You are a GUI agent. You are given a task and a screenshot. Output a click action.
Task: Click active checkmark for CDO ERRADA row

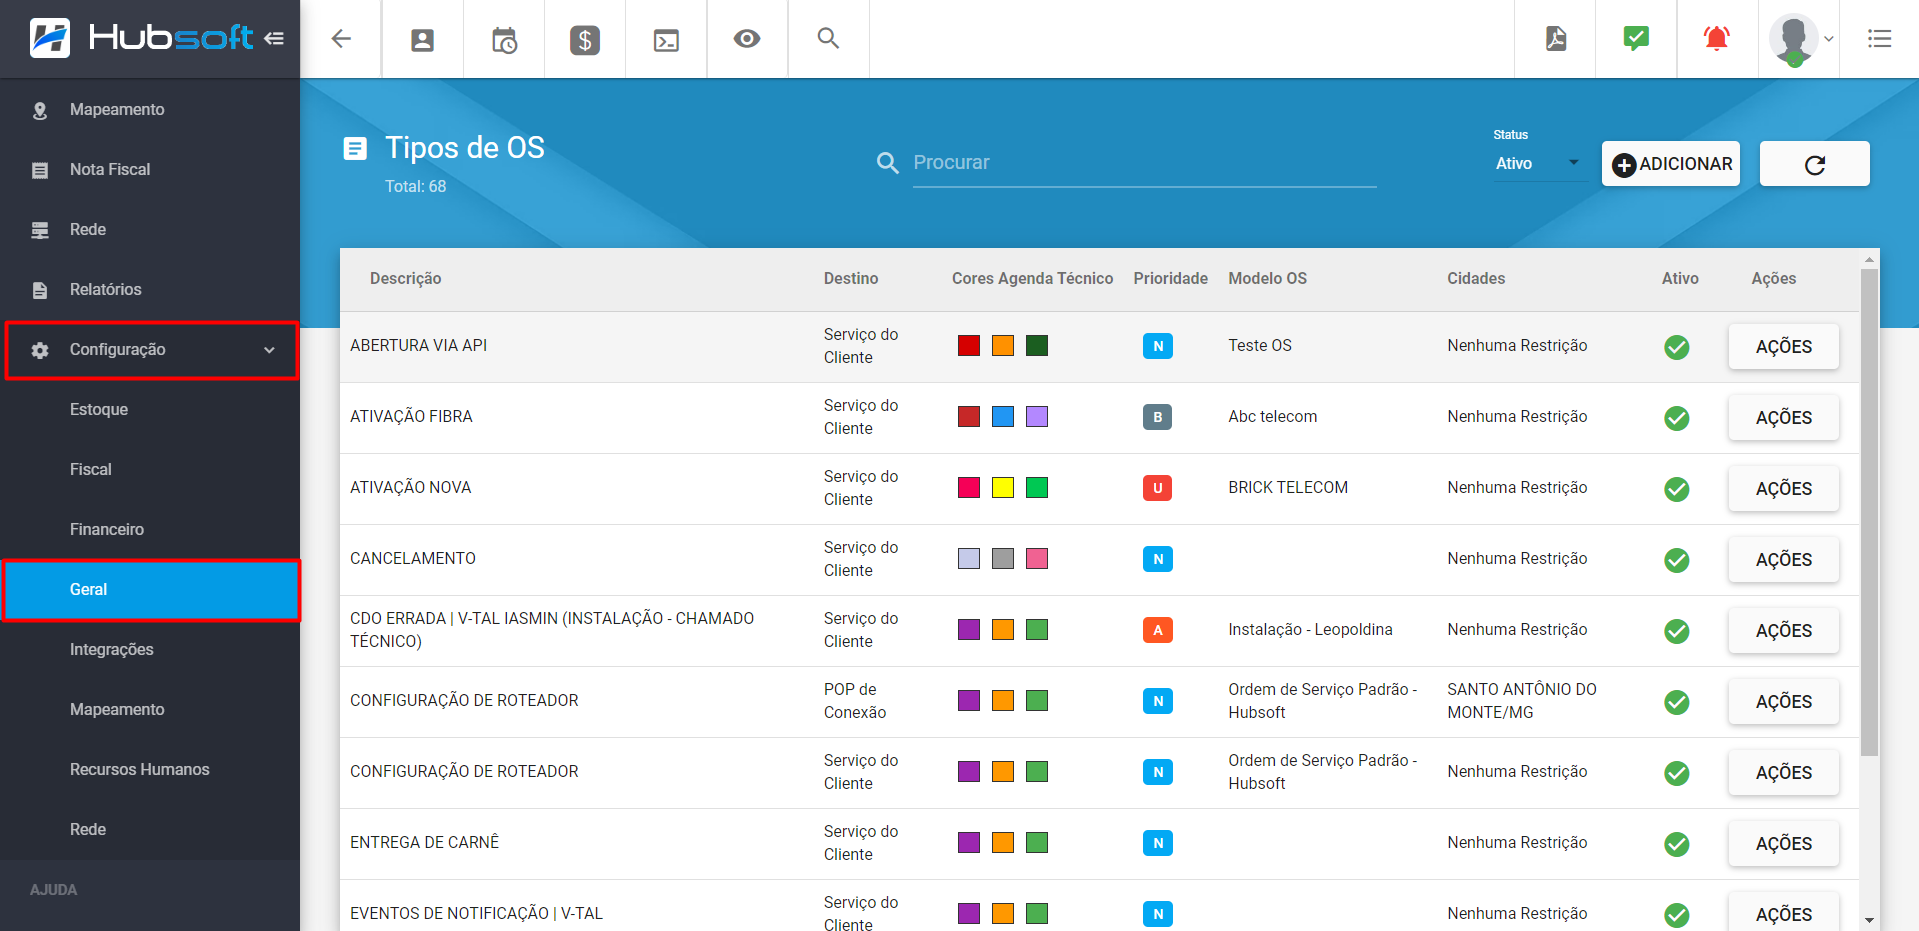pyautogui.click(x=1677, y=631)
